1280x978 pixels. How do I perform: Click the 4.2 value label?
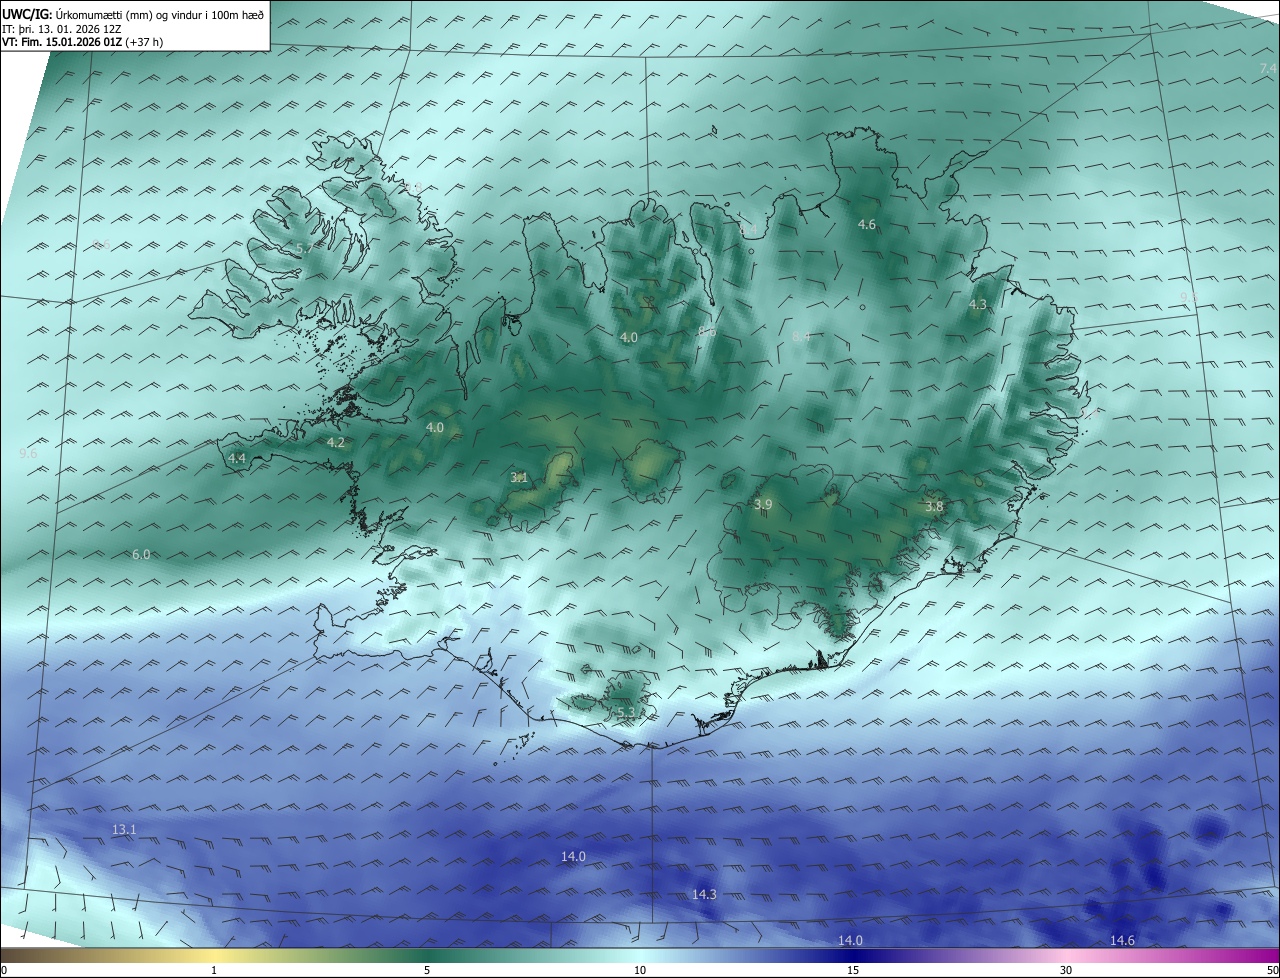[x=336, y=442]
